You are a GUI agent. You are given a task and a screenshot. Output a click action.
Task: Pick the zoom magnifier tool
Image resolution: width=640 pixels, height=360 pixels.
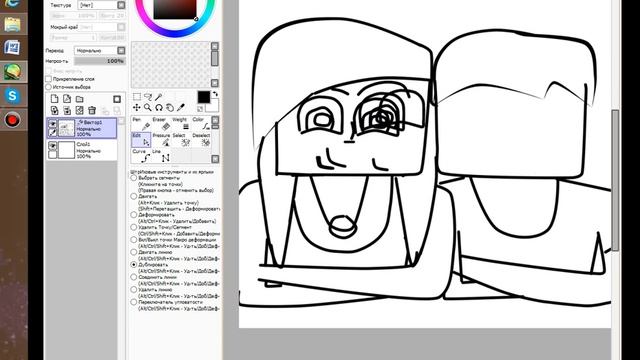point(148,107)
